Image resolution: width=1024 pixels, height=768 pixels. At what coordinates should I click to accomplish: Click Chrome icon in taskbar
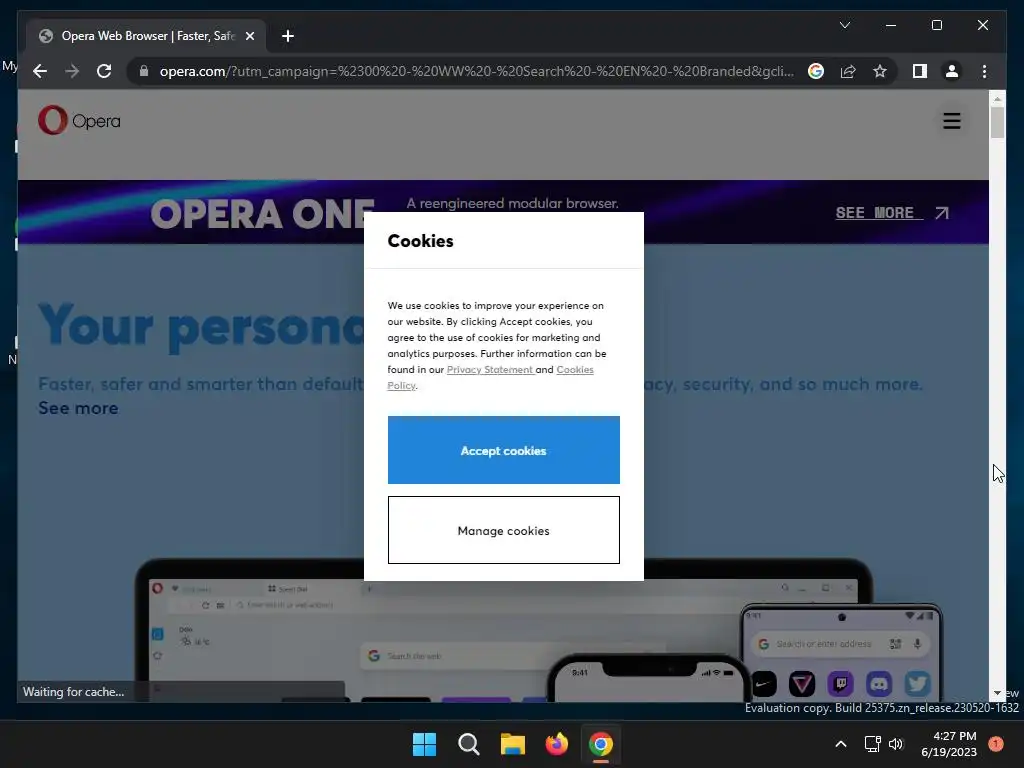pos(601,744)
